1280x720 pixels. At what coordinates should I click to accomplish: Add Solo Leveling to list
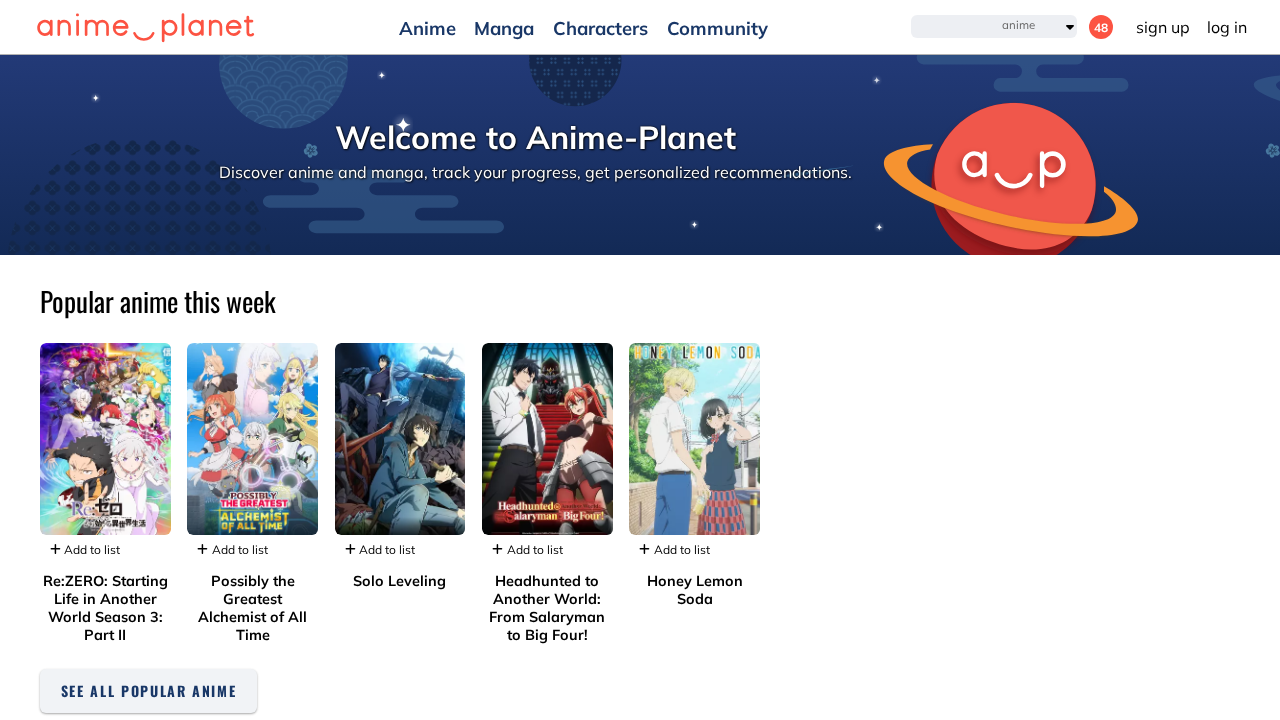coord(380,549)
